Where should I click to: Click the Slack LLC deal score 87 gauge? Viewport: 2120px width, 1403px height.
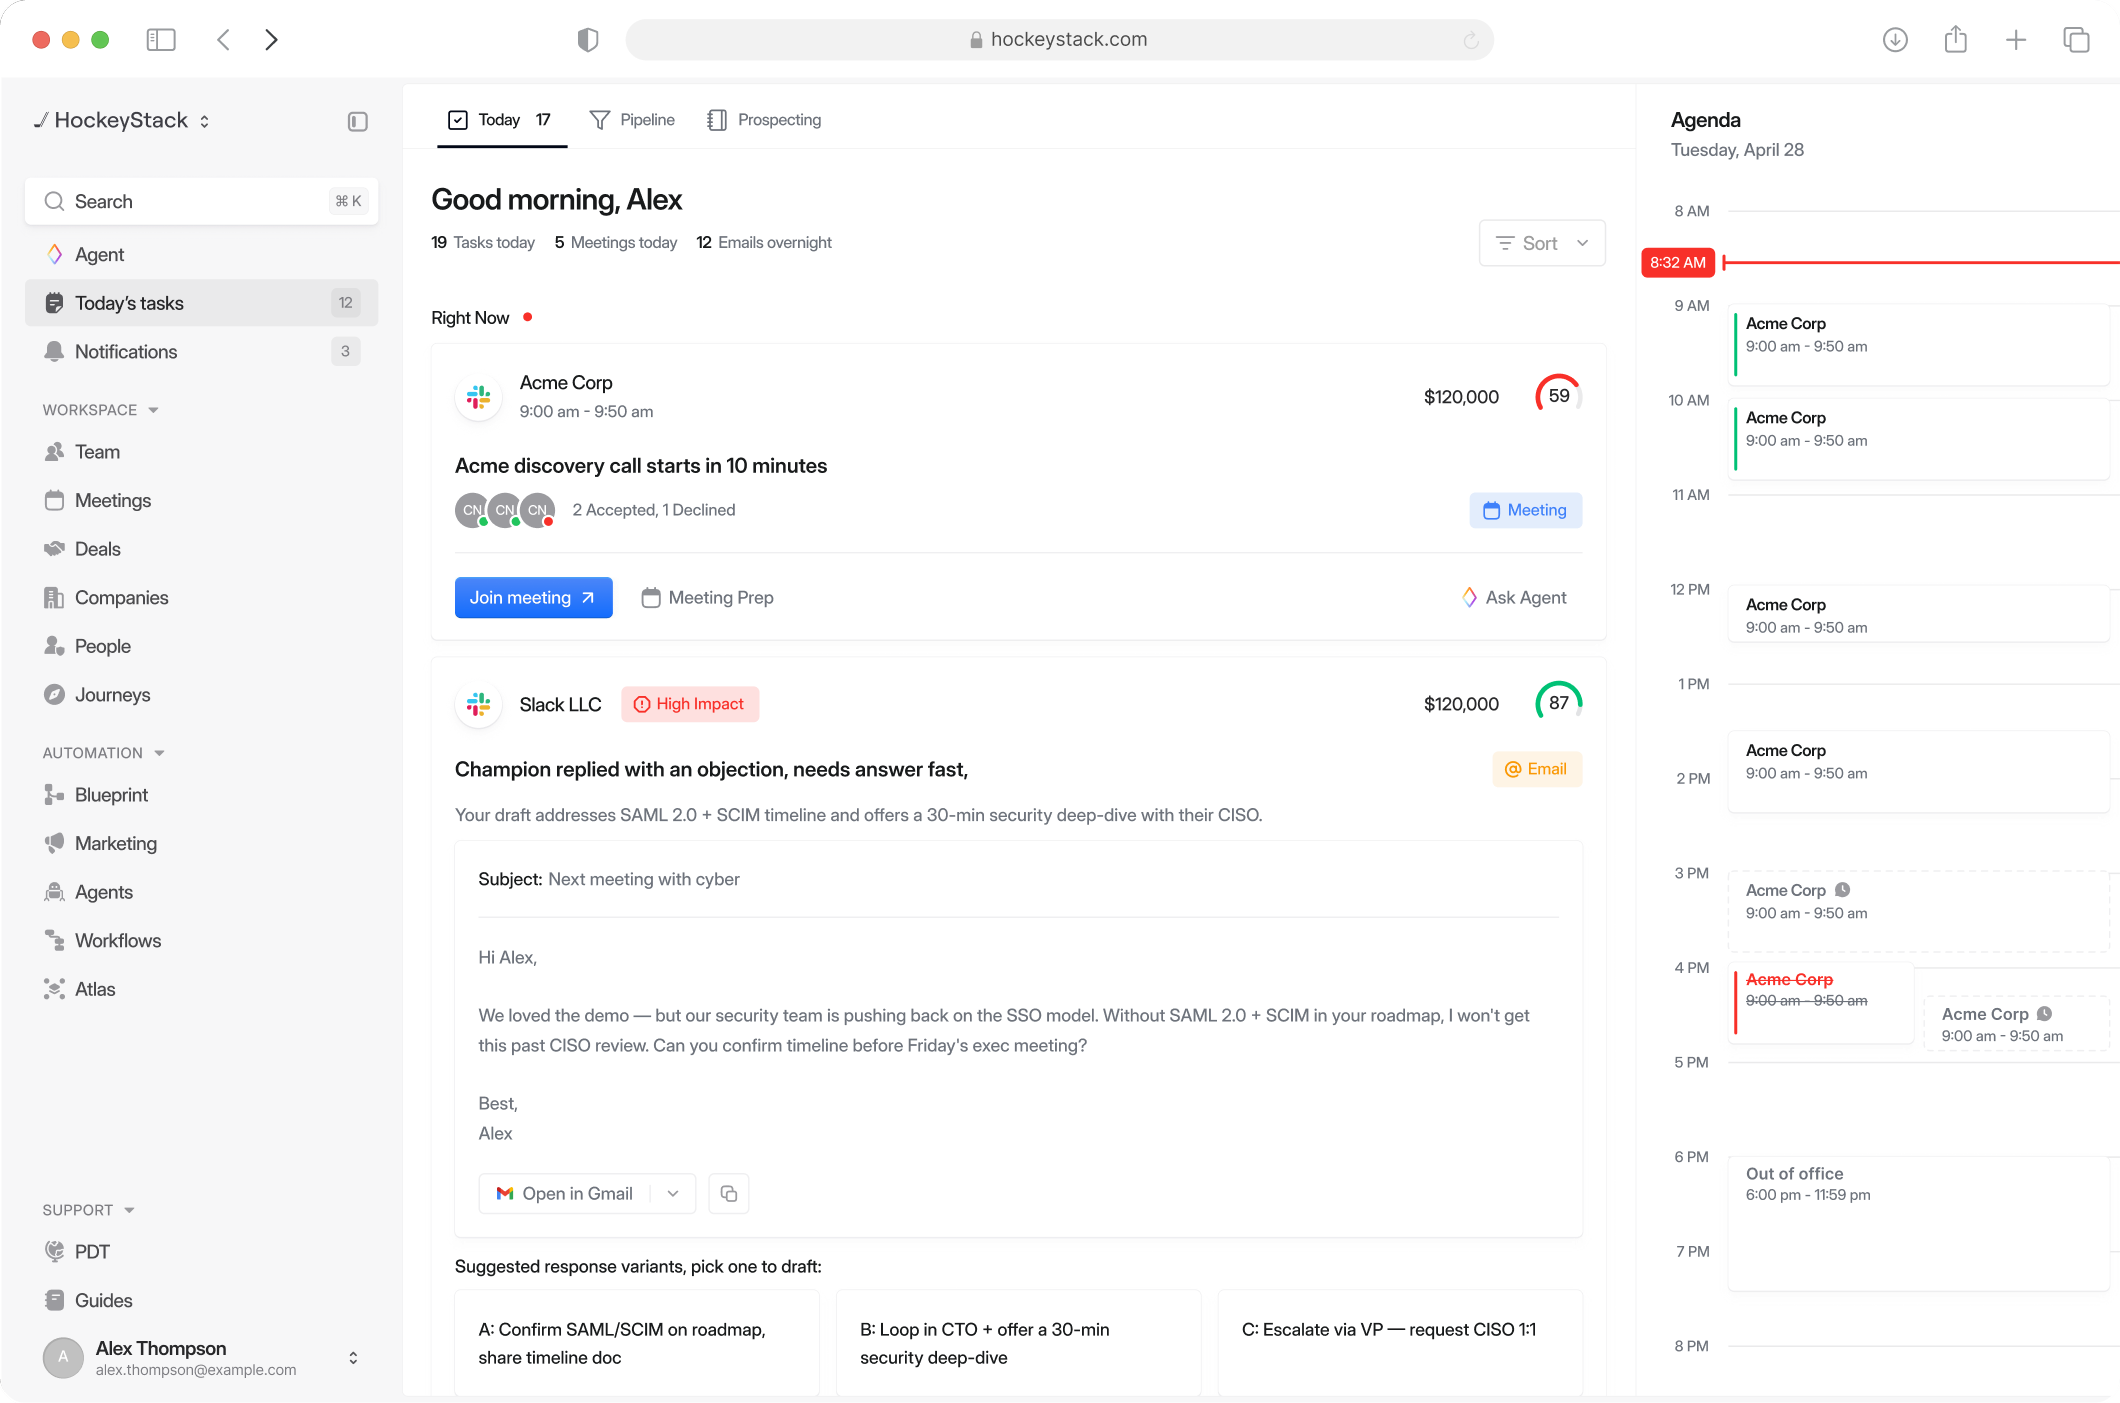pos(1559,703)
